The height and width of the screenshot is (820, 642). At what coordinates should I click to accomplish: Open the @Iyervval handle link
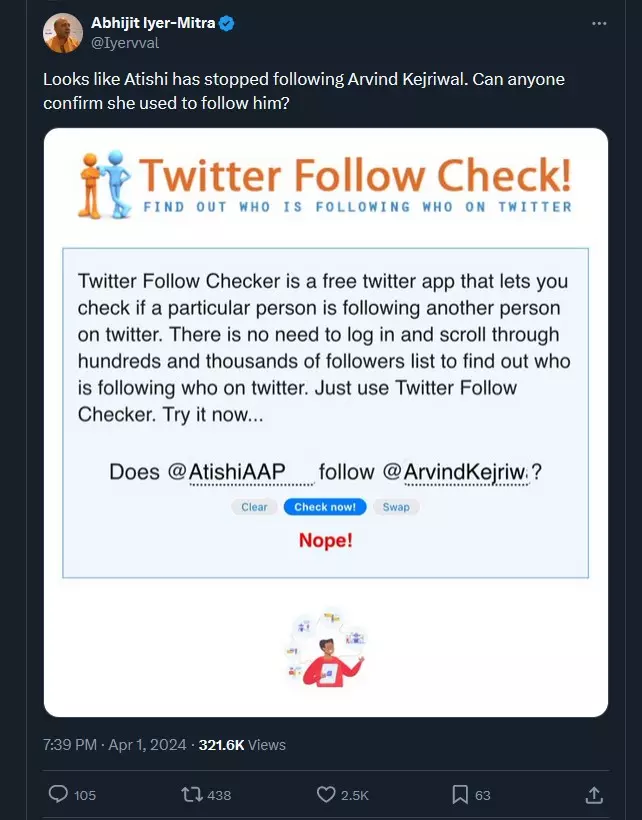point(125,43)
